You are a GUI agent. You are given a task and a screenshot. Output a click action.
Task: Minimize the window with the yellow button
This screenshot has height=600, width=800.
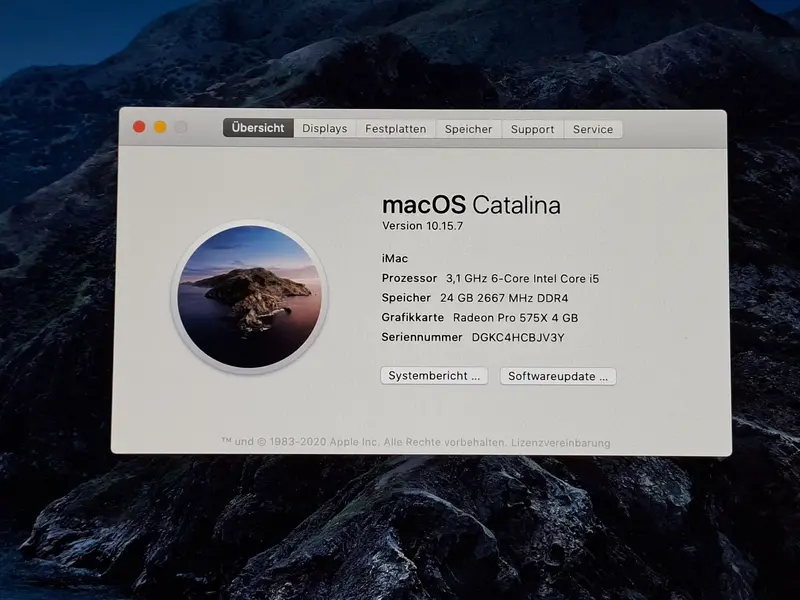pyautogui.click(x=160, y=127)
